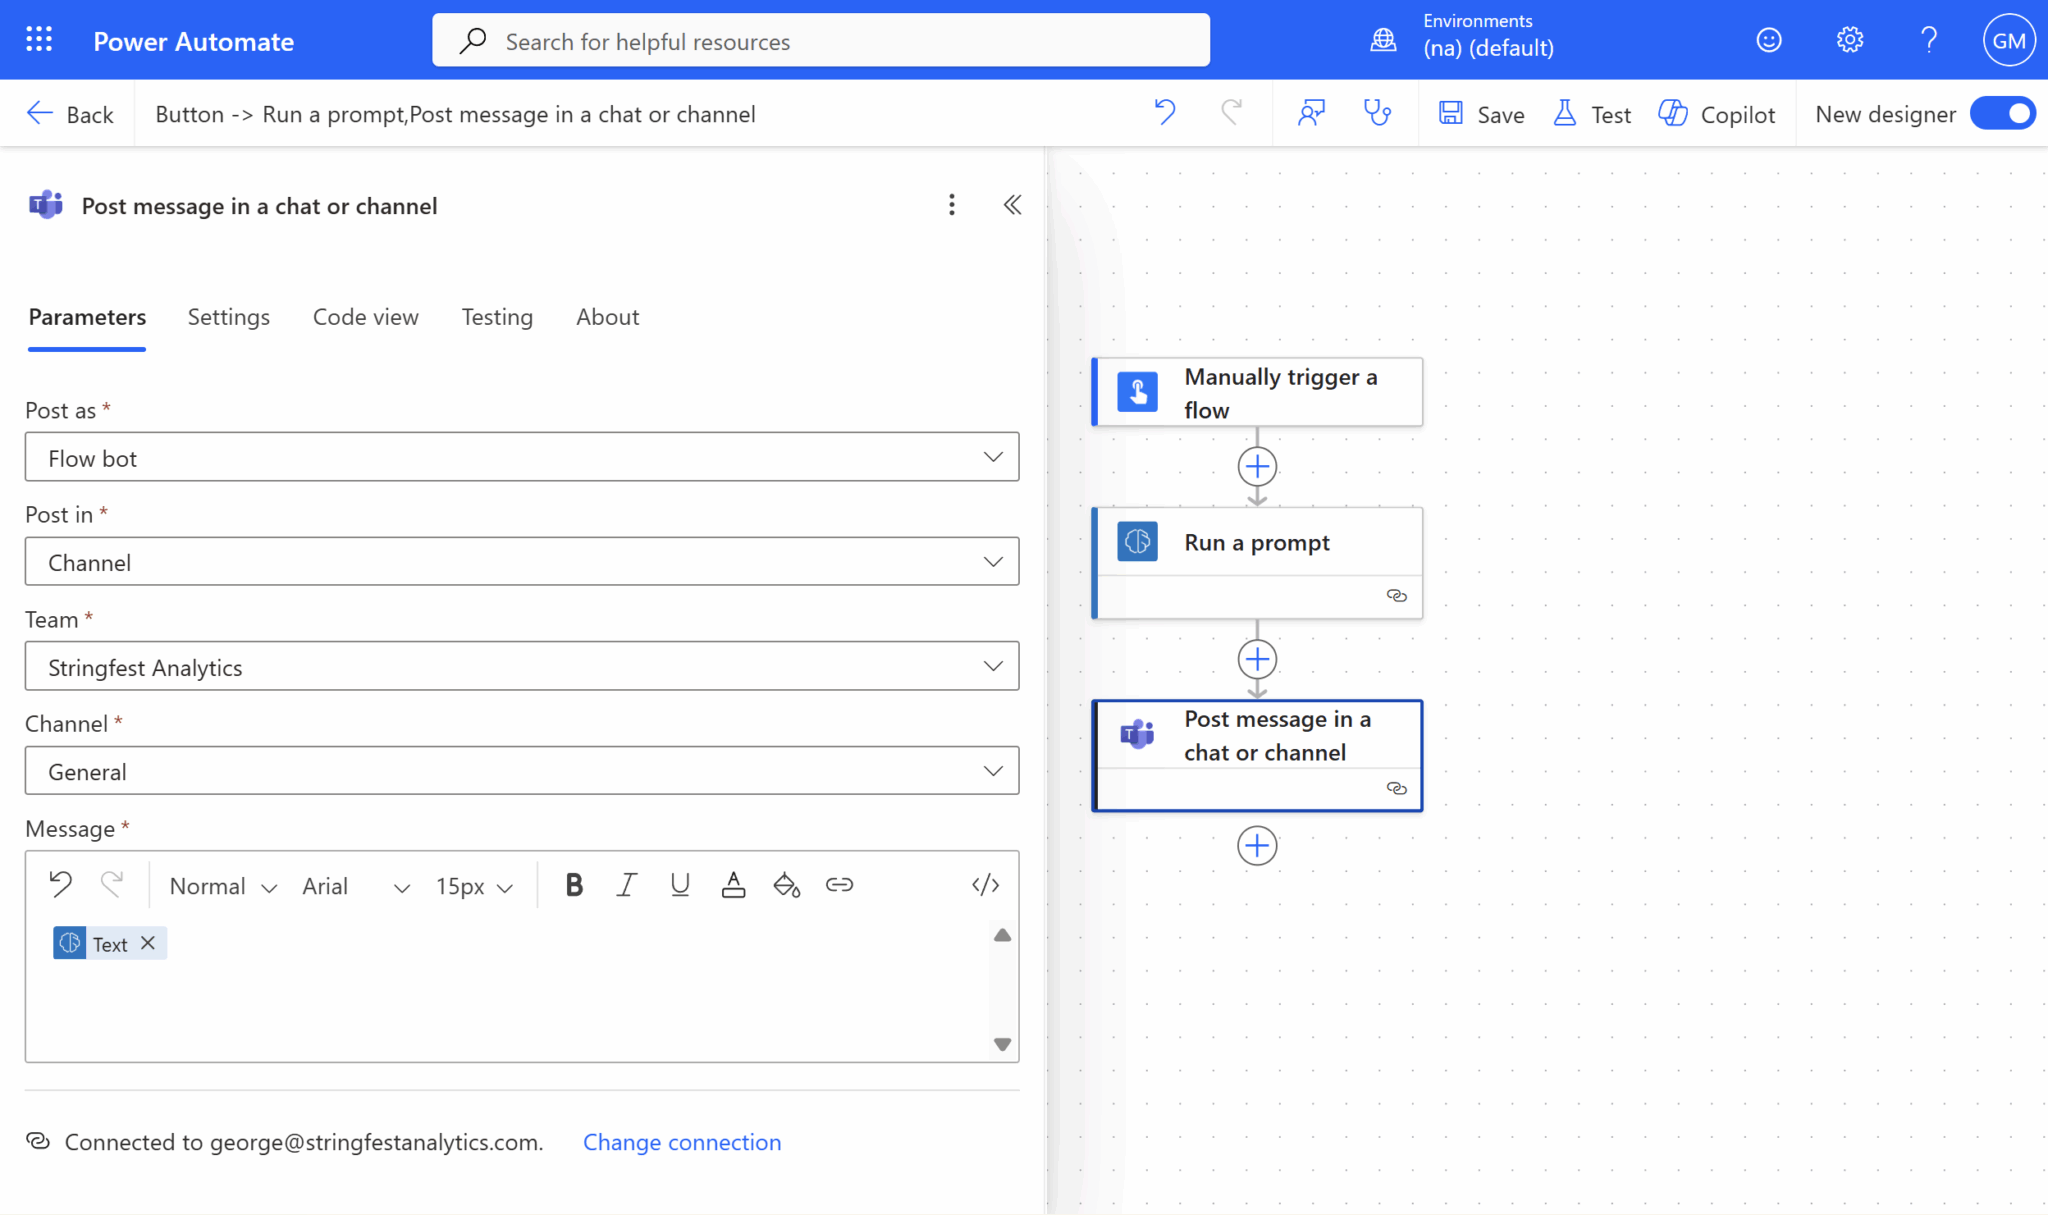This screenshot has height=1215, width=2048.
Task: Apply italic formatting in message editor
Action: tap(626, 885)
